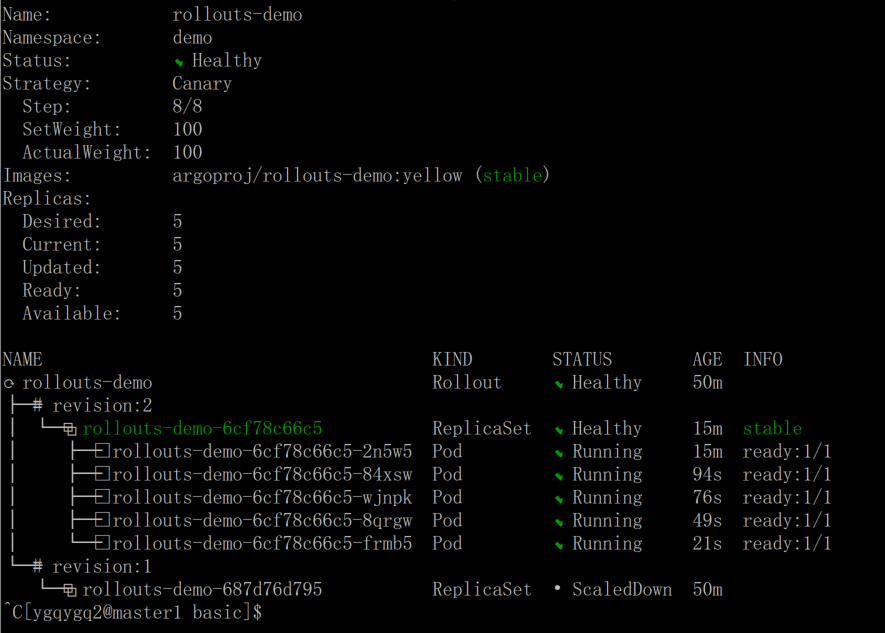Click the argoproj/rollouts-demo:yellow image text

(x=317, y=175)
